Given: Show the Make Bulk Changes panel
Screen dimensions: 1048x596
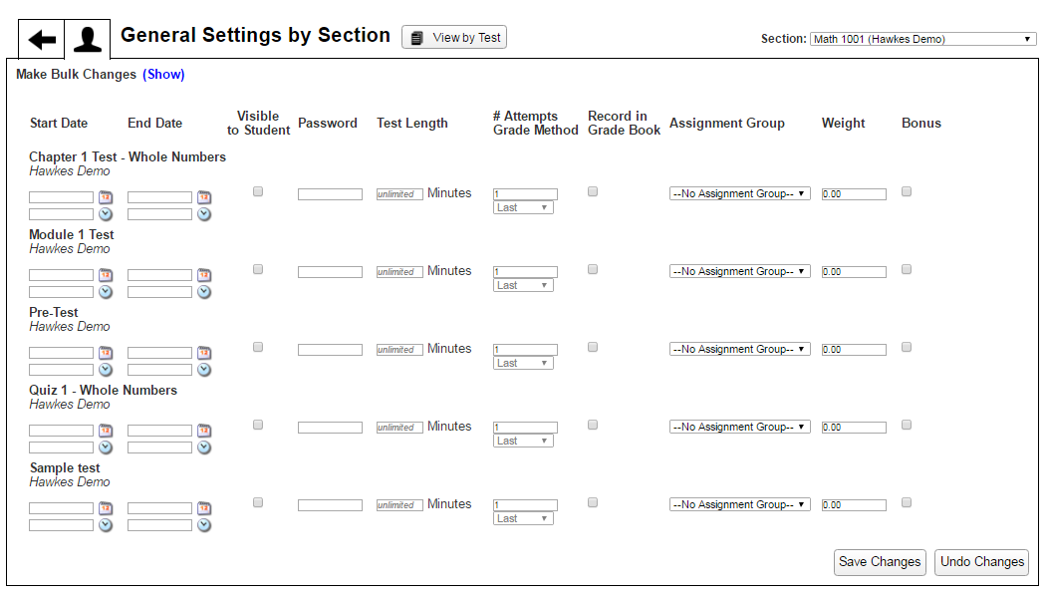Looking at the screenshot, I should (164, 74).
